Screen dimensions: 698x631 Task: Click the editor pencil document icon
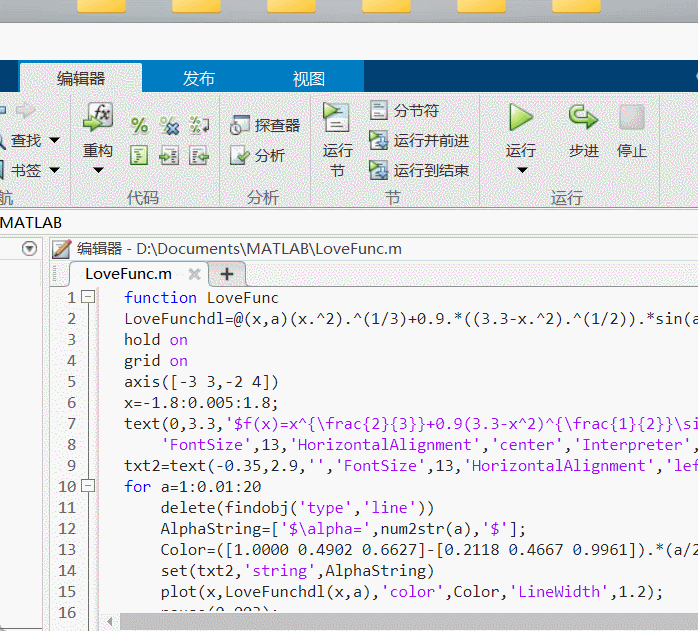(61, 249)
